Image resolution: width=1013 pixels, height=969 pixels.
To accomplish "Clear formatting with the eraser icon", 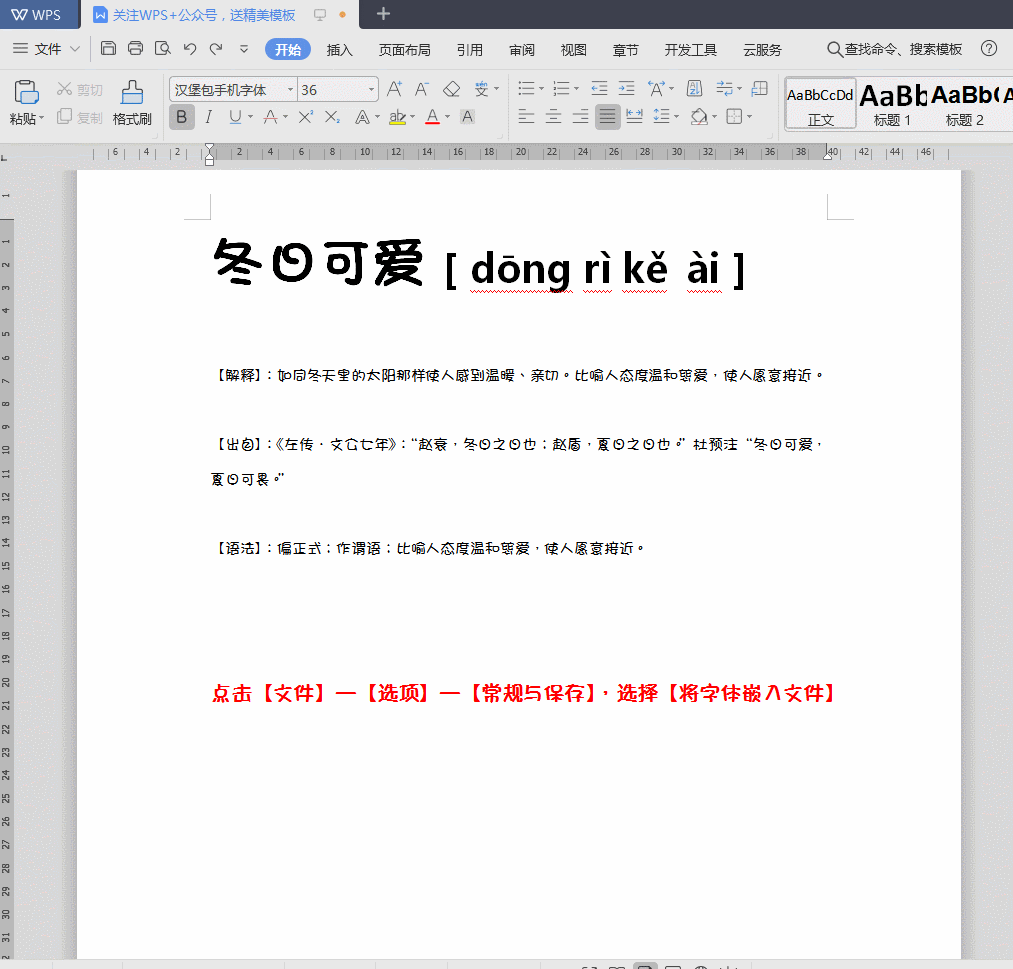I will (x=452, y=89).
